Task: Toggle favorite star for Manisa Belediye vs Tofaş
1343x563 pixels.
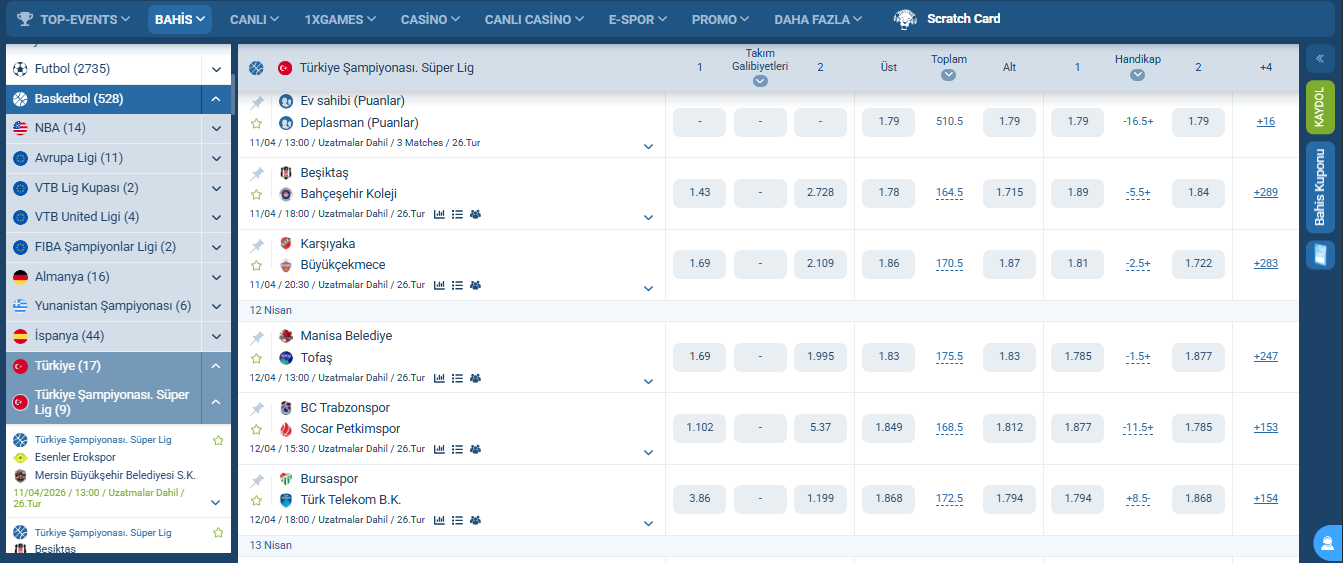Action: point(257,358)
